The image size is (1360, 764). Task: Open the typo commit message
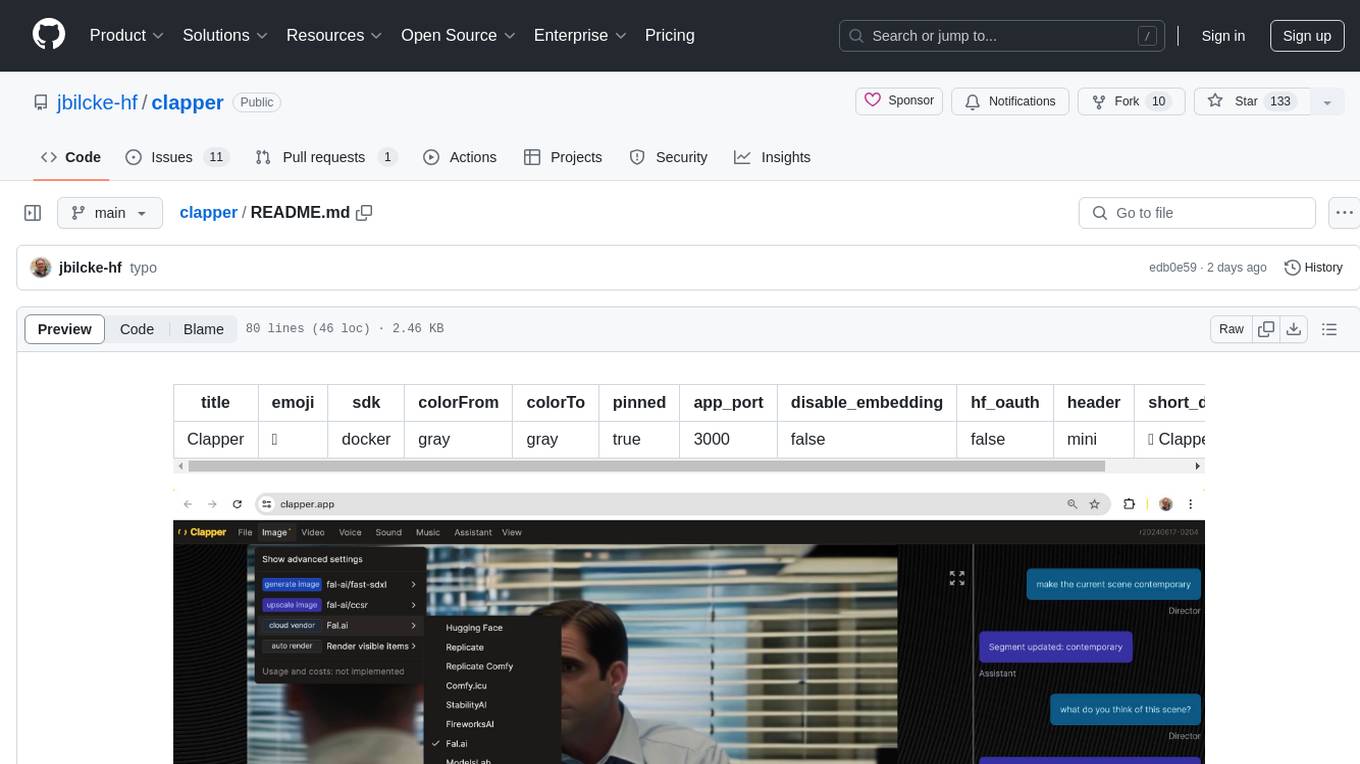[143, 267]
